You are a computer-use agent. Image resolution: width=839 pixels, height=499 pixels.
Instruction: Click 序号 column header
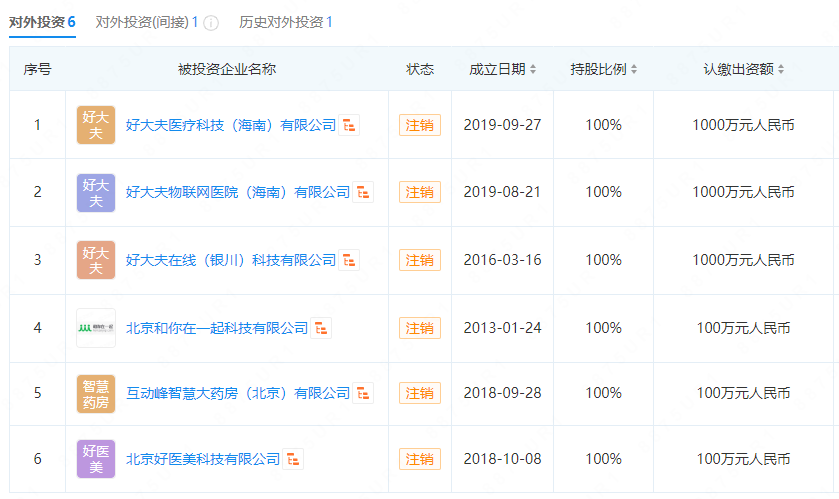pyautogui.click(x=37, y=69)
